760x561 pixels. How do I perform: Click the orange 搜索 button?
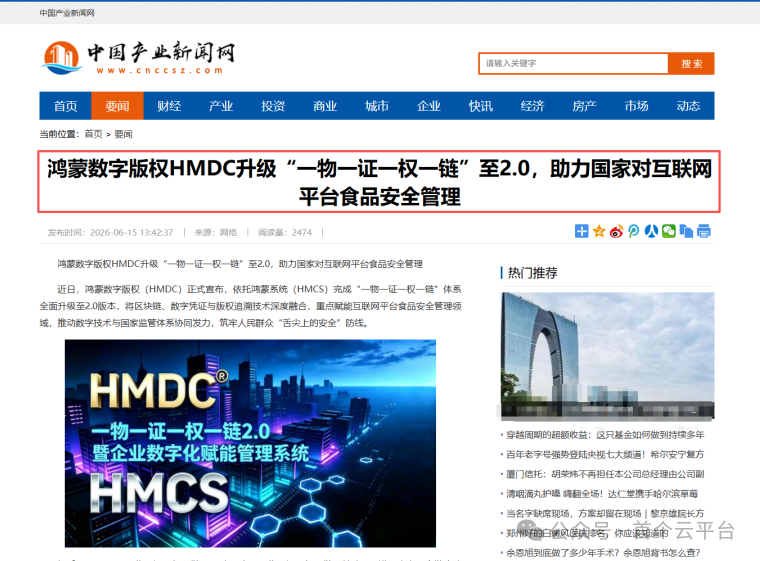[691, 64]
